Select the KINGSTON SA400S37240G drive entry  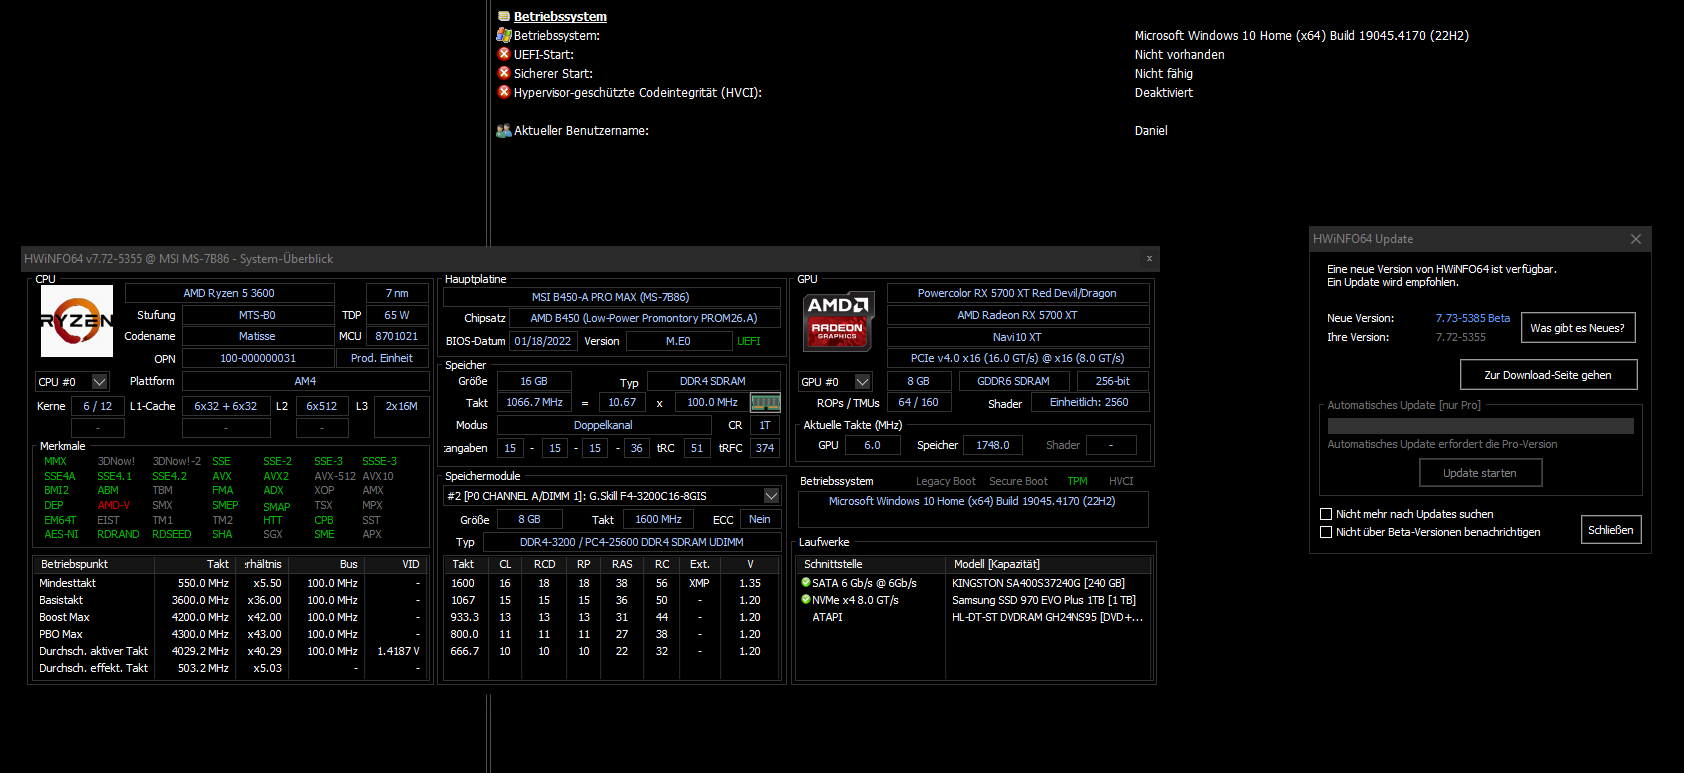tap(1038, 583)
